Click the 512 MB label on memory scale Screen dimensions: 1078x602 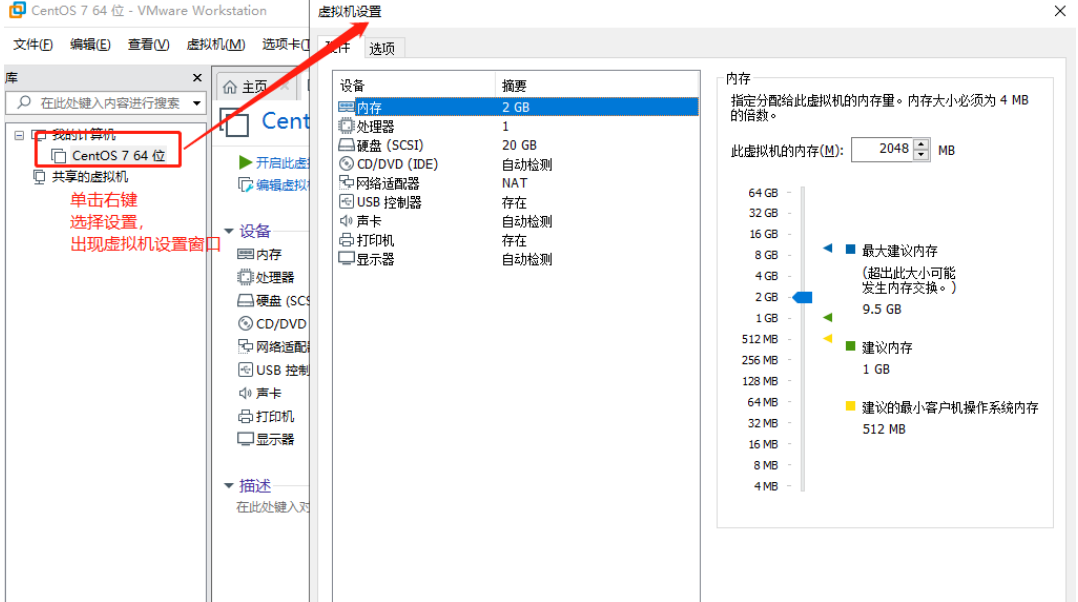760,339
